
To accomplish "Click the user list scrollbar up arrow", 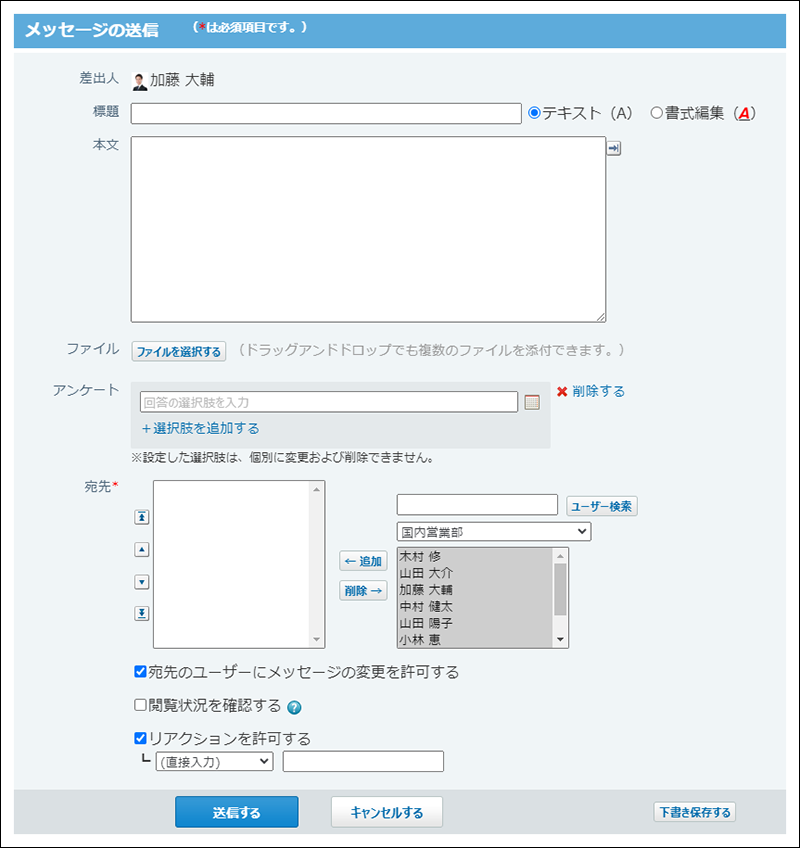I will click(560, 555).
